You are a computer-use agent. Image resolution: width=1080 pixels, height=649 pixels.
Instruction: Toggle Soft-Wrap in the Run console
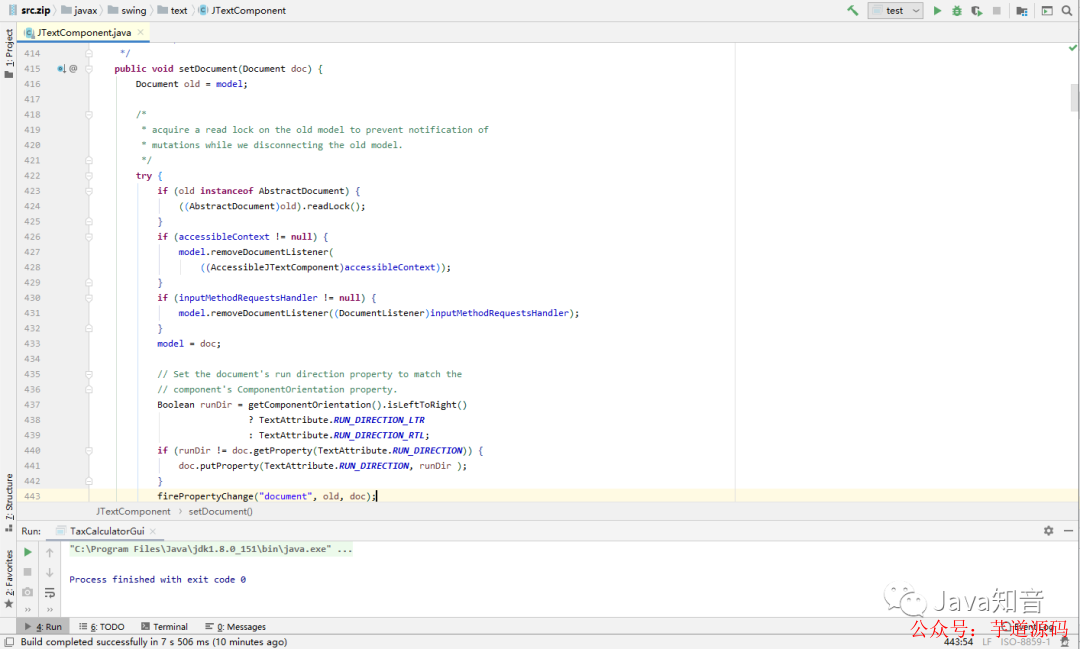click(50, 592)
